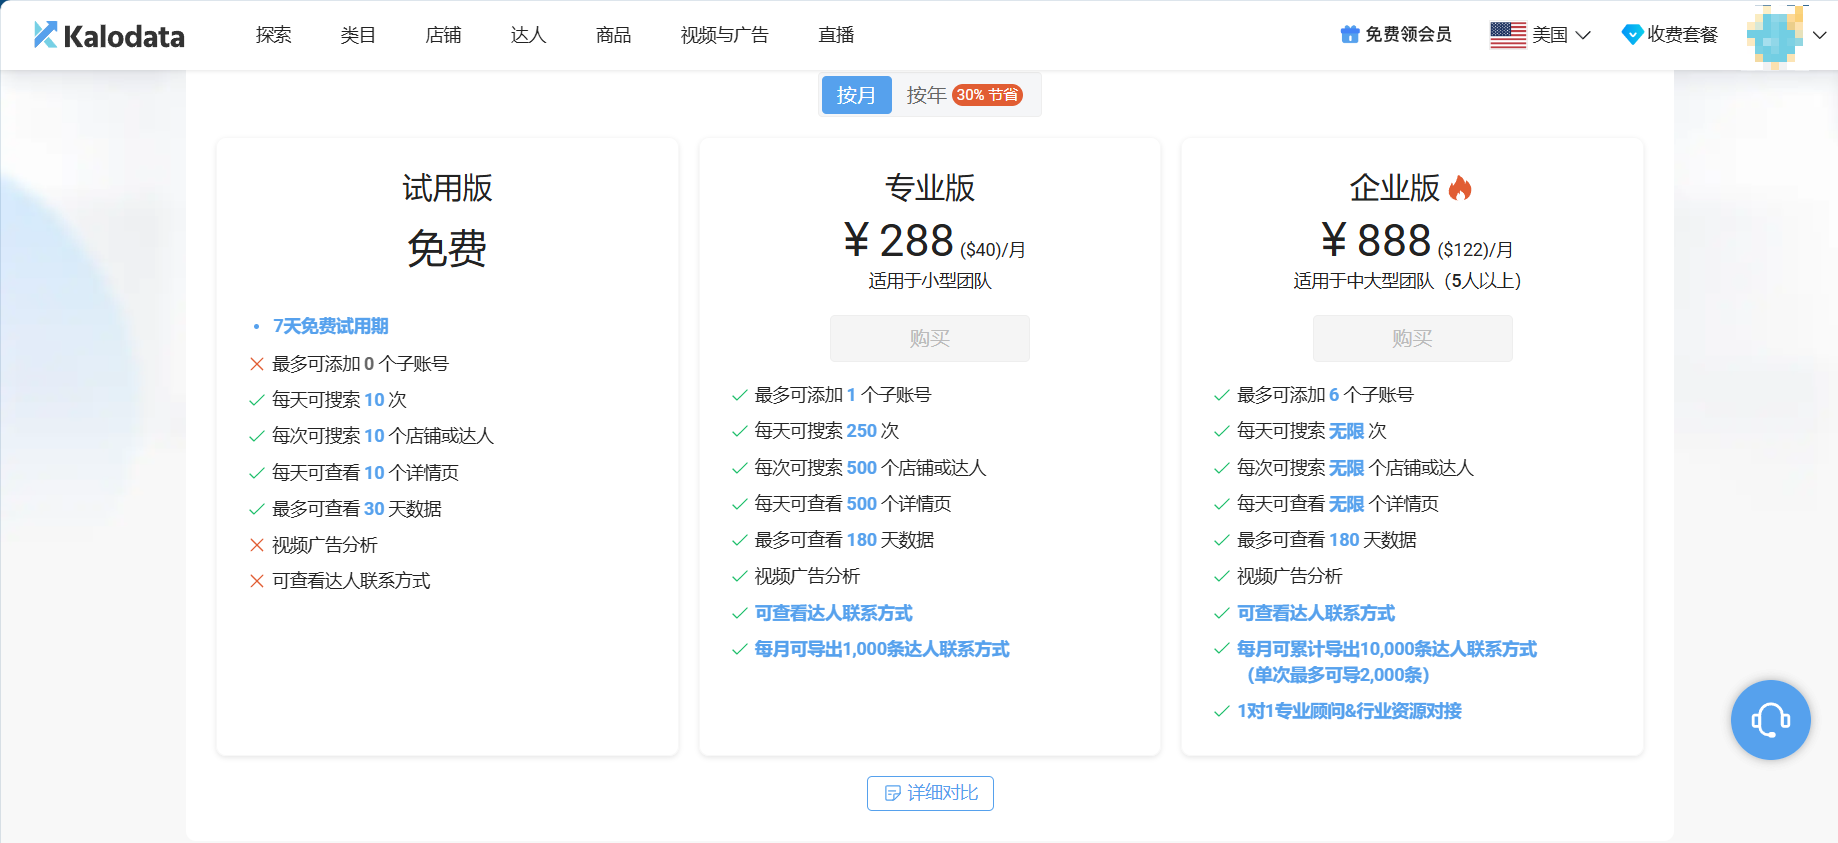Click the Kalodata logo

click(109, 35)
